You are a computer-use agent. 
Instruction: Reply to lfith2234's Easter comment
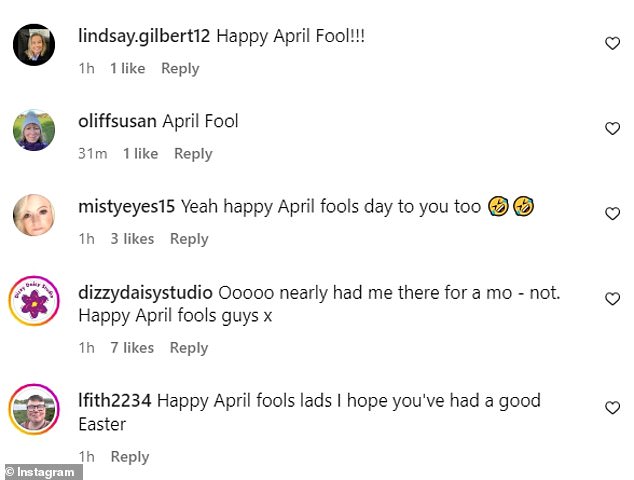pos(130,457)
